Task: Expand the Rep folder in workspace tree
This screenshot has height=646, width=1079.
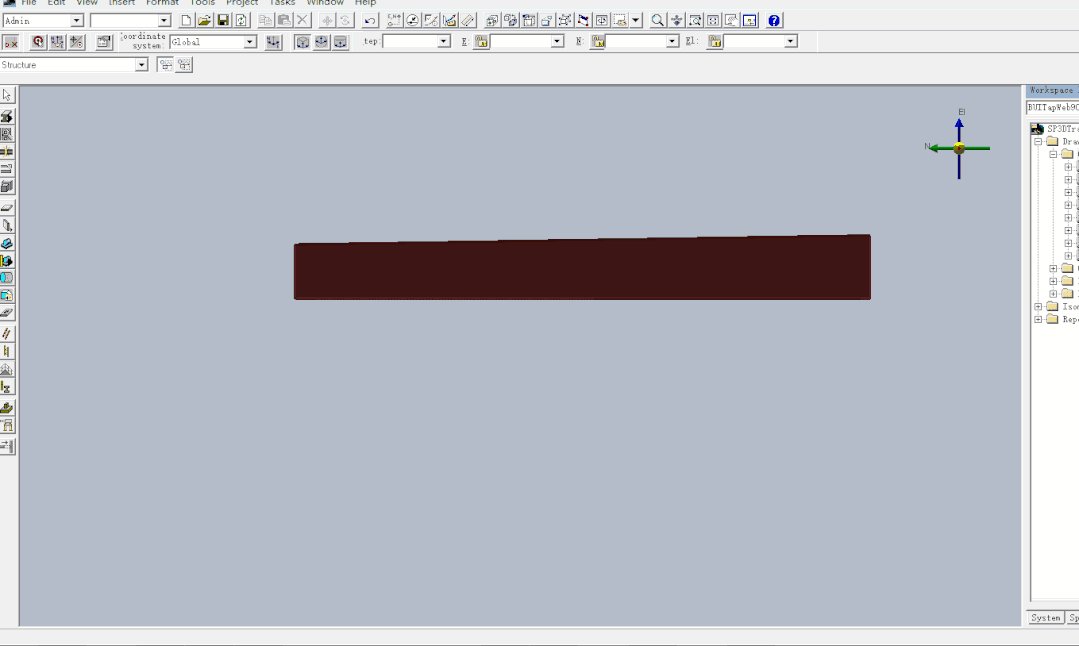Action: 1038,319
